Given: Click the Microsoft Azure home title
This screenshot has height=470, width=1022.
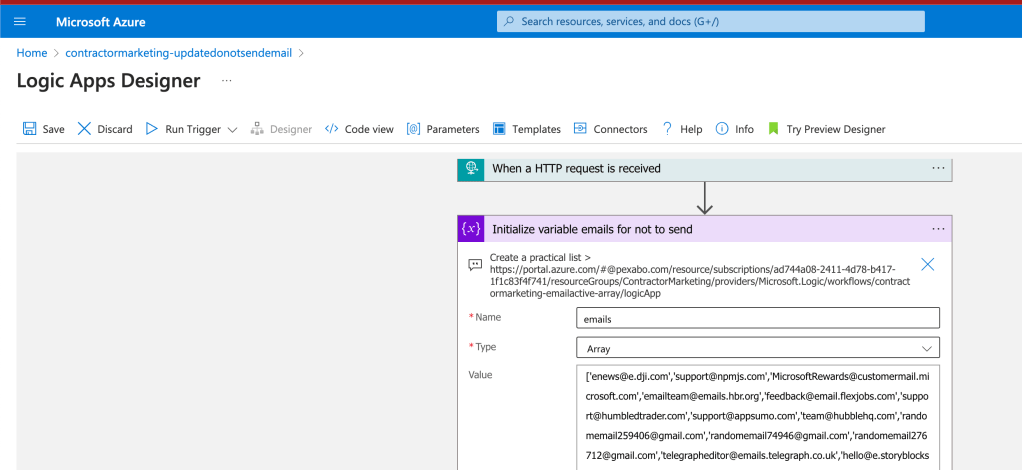Looking at the screenshot, I should pyautogui.click(x=100, y=22).
